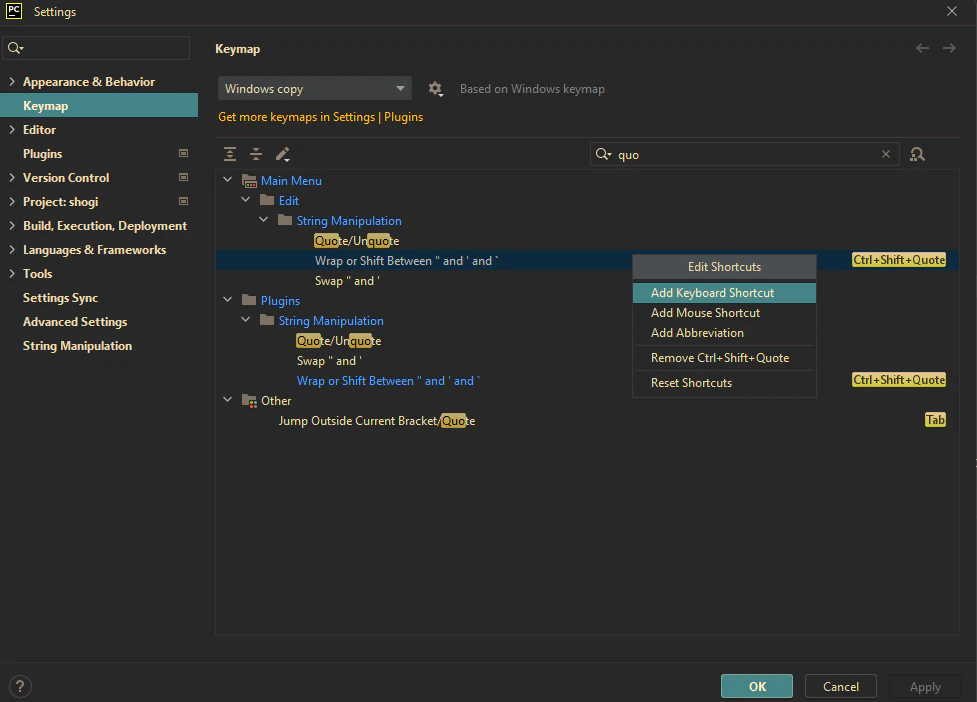Collapse the Other tree node
977x702 pixels.
click(227, 400)
